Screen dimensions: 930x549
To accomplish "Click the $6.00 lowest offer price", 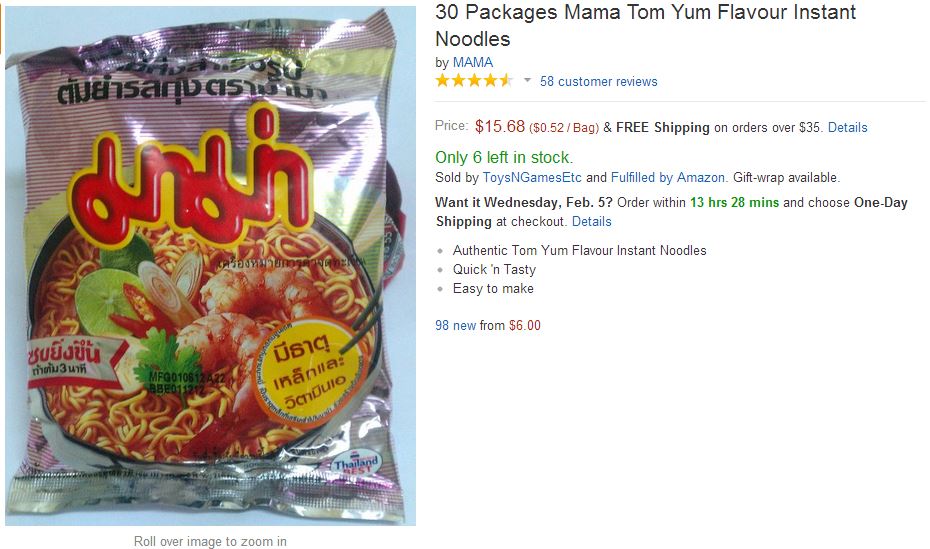I will [x=525, y=325].
